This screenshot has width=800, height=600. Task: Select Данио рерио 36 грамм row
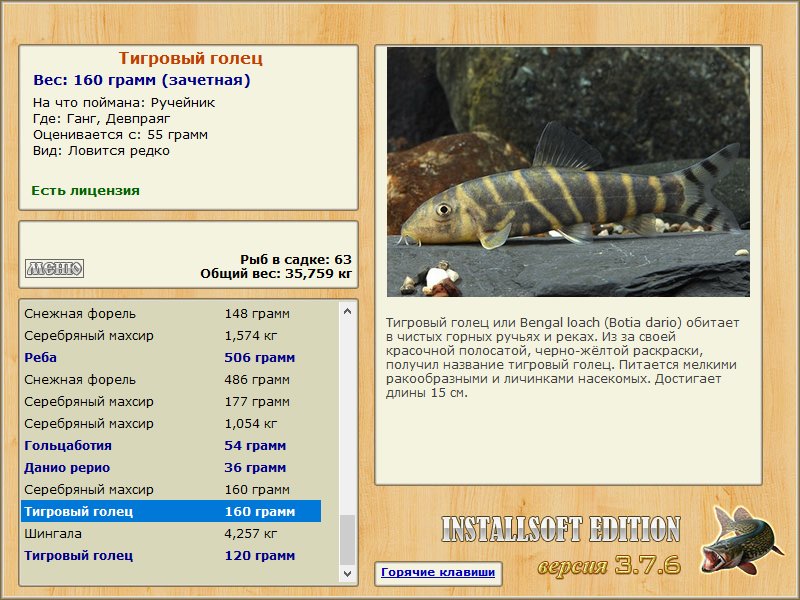pyautogui.click(x=171, y=467)
